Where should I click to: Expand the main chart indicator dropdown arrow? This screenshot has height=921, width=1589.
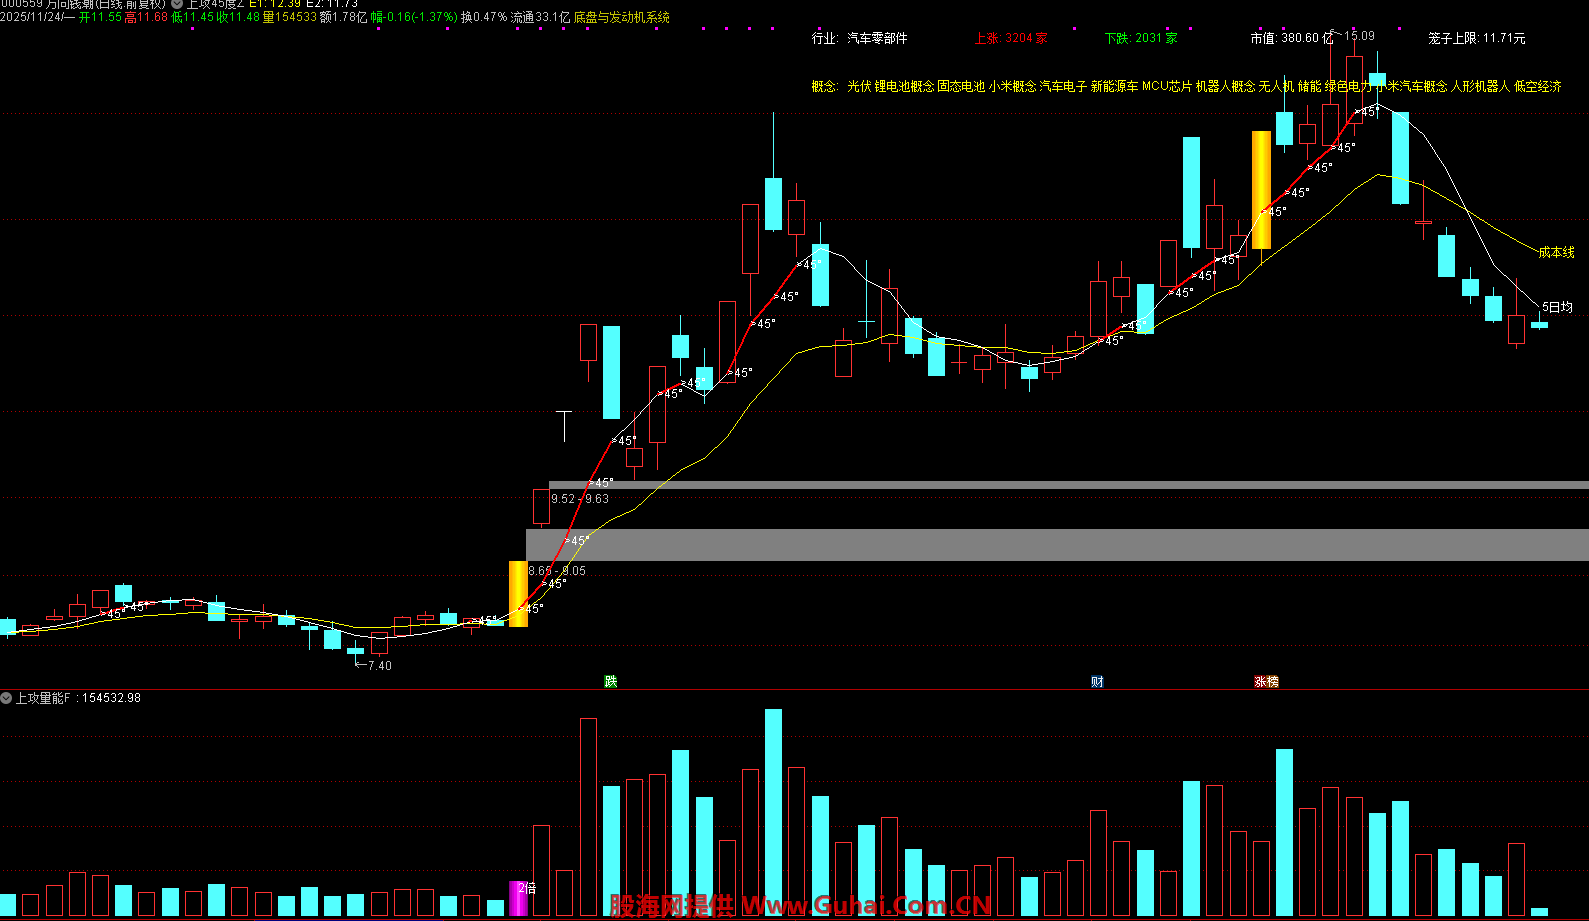(177, 4)
